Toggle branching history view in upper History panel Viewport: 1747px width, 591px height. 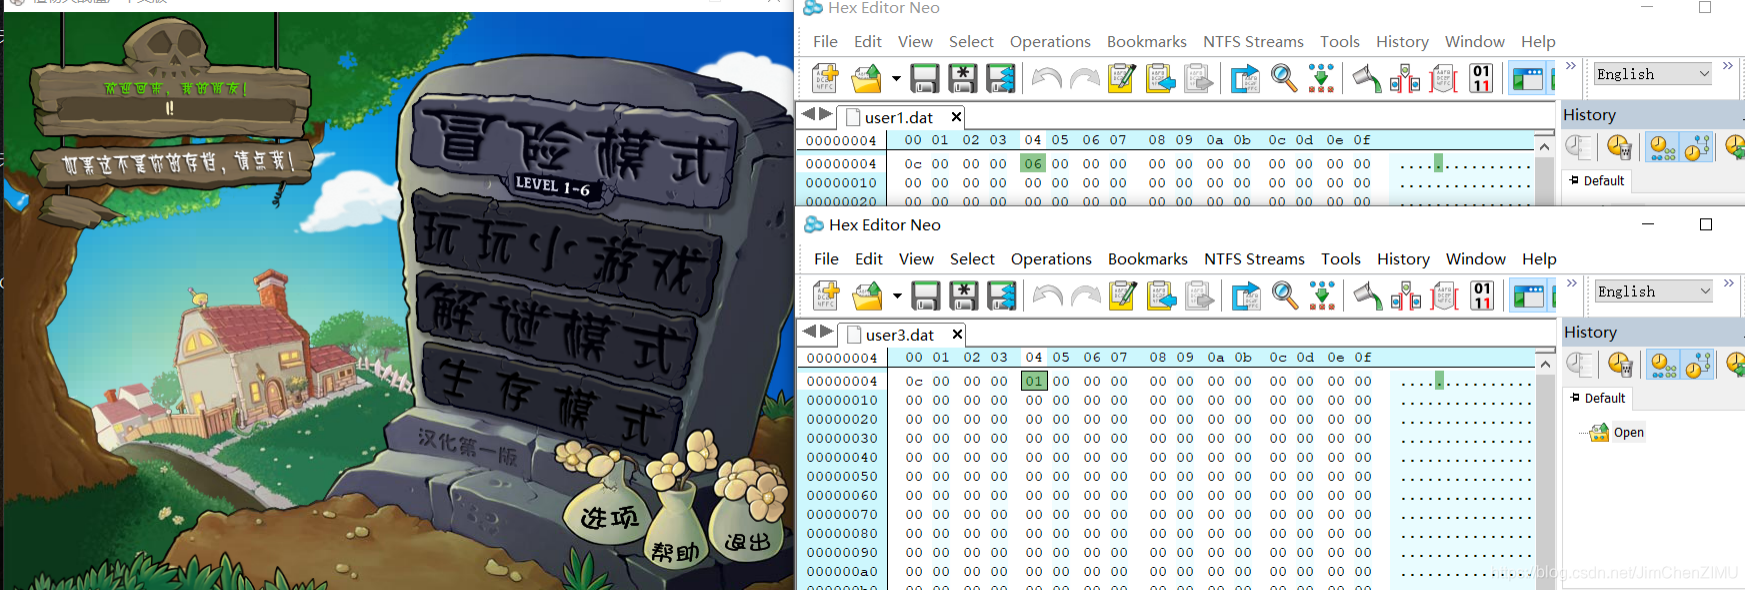(1696, 148)
